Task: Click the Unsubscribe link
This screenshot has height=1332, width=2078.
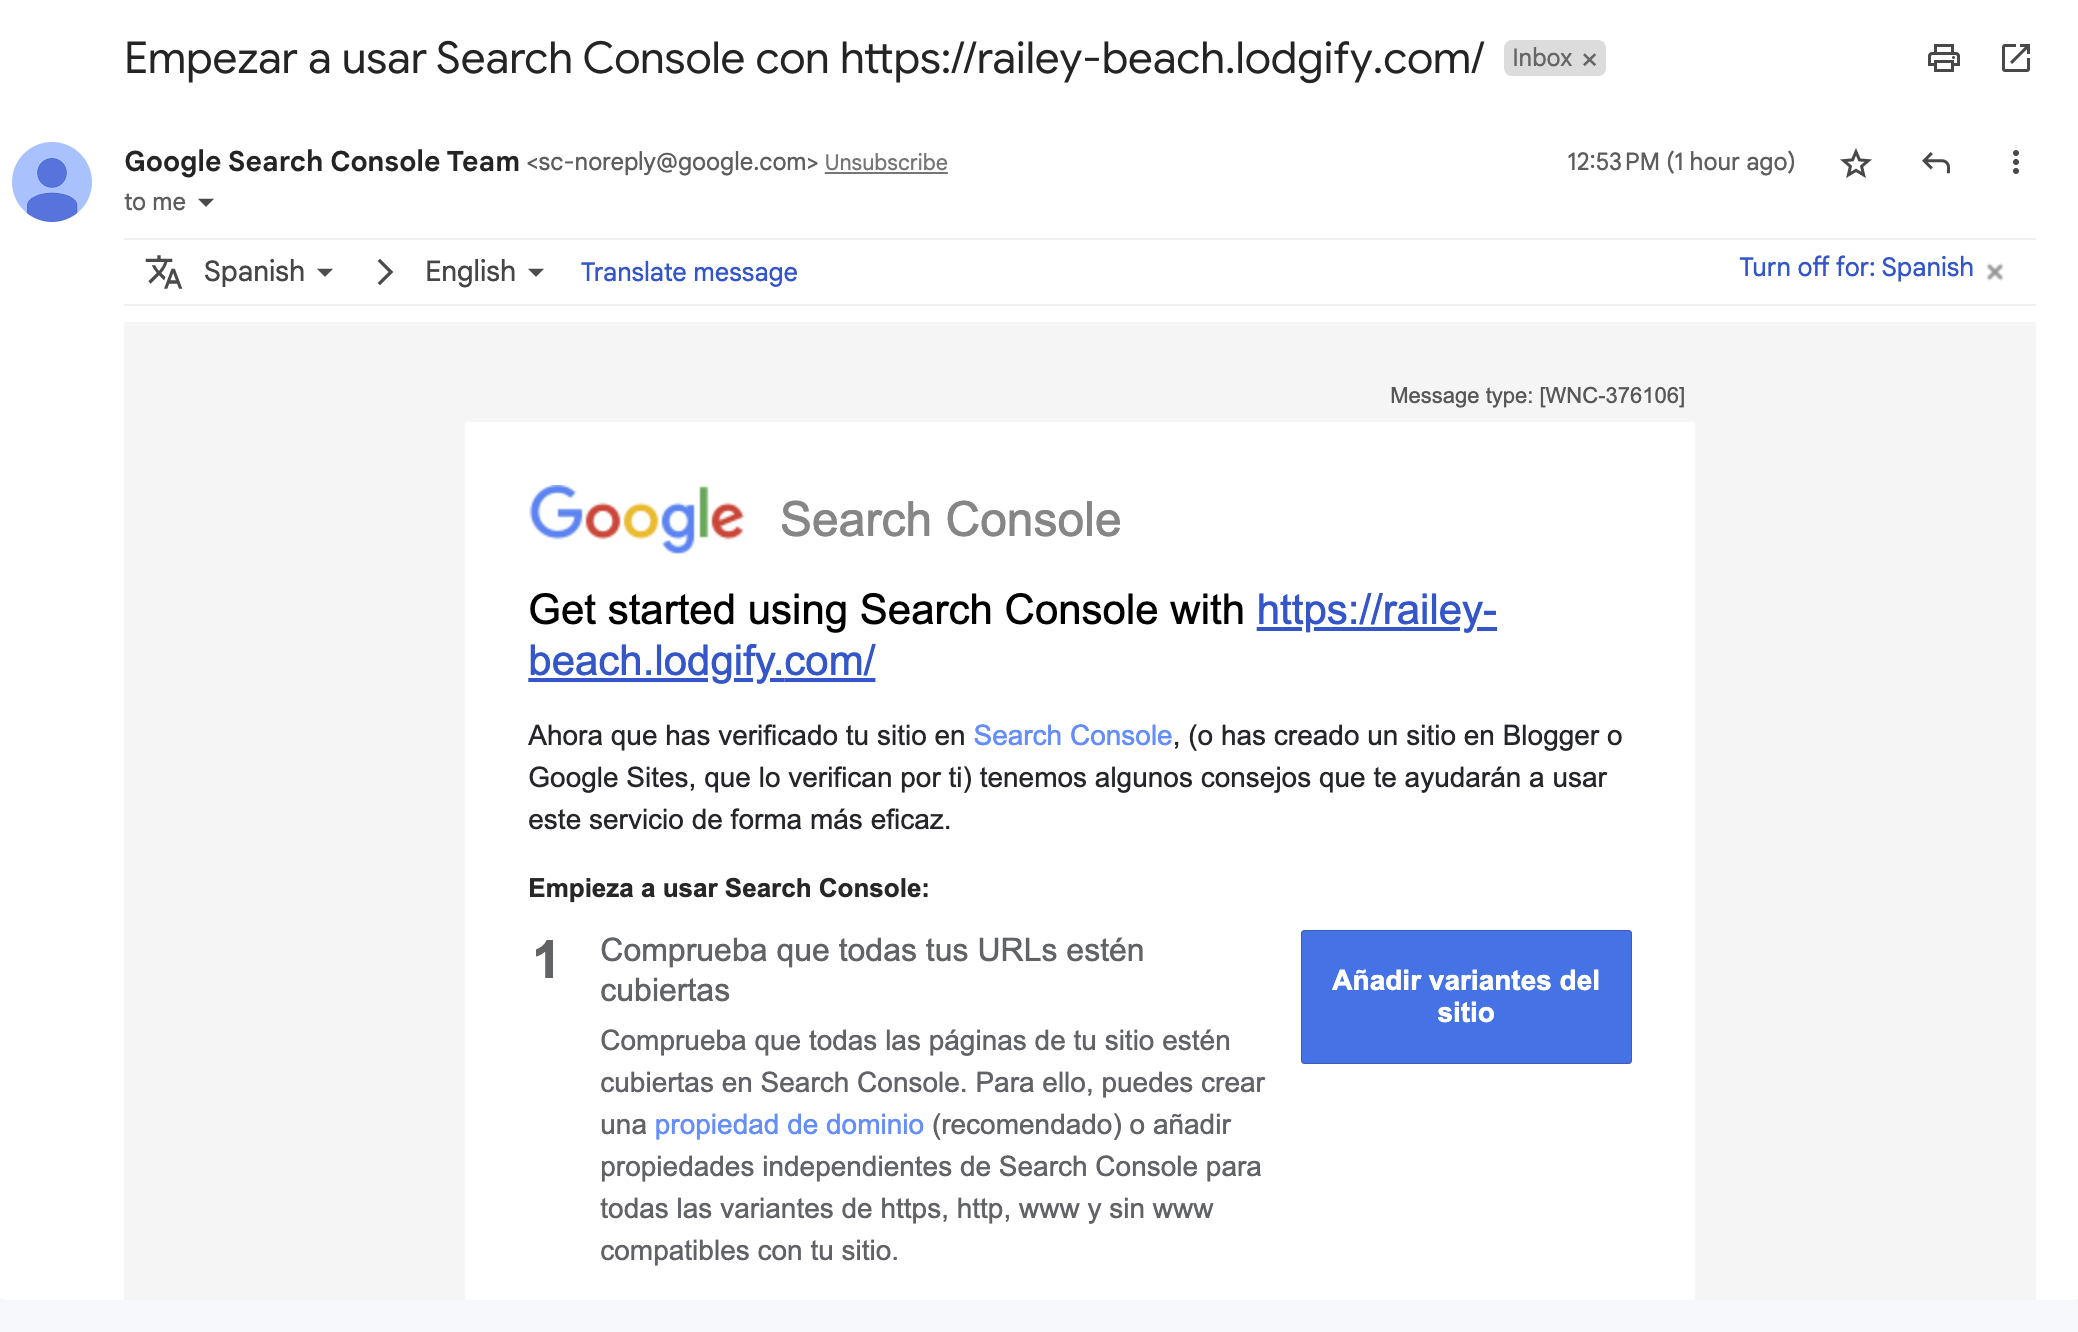Action: coord(885,163)
